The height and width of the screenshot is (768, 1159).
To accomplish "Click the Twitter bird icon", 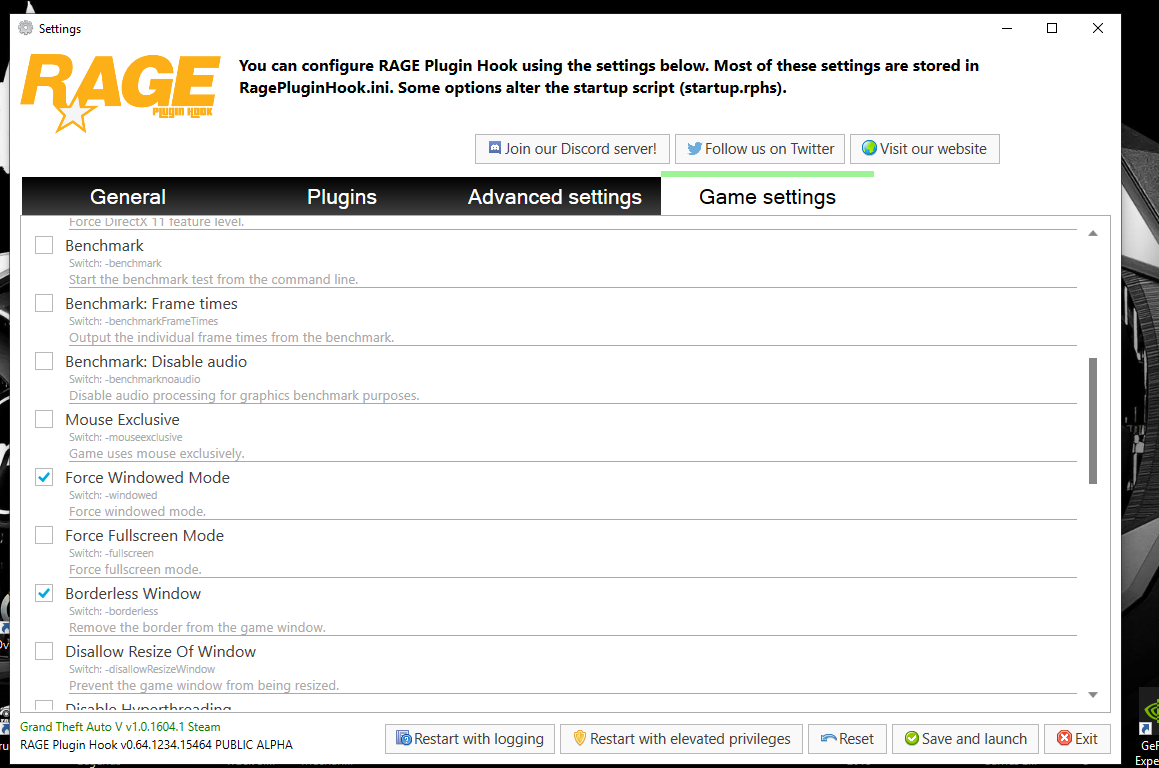I will [x=694, y=149].
